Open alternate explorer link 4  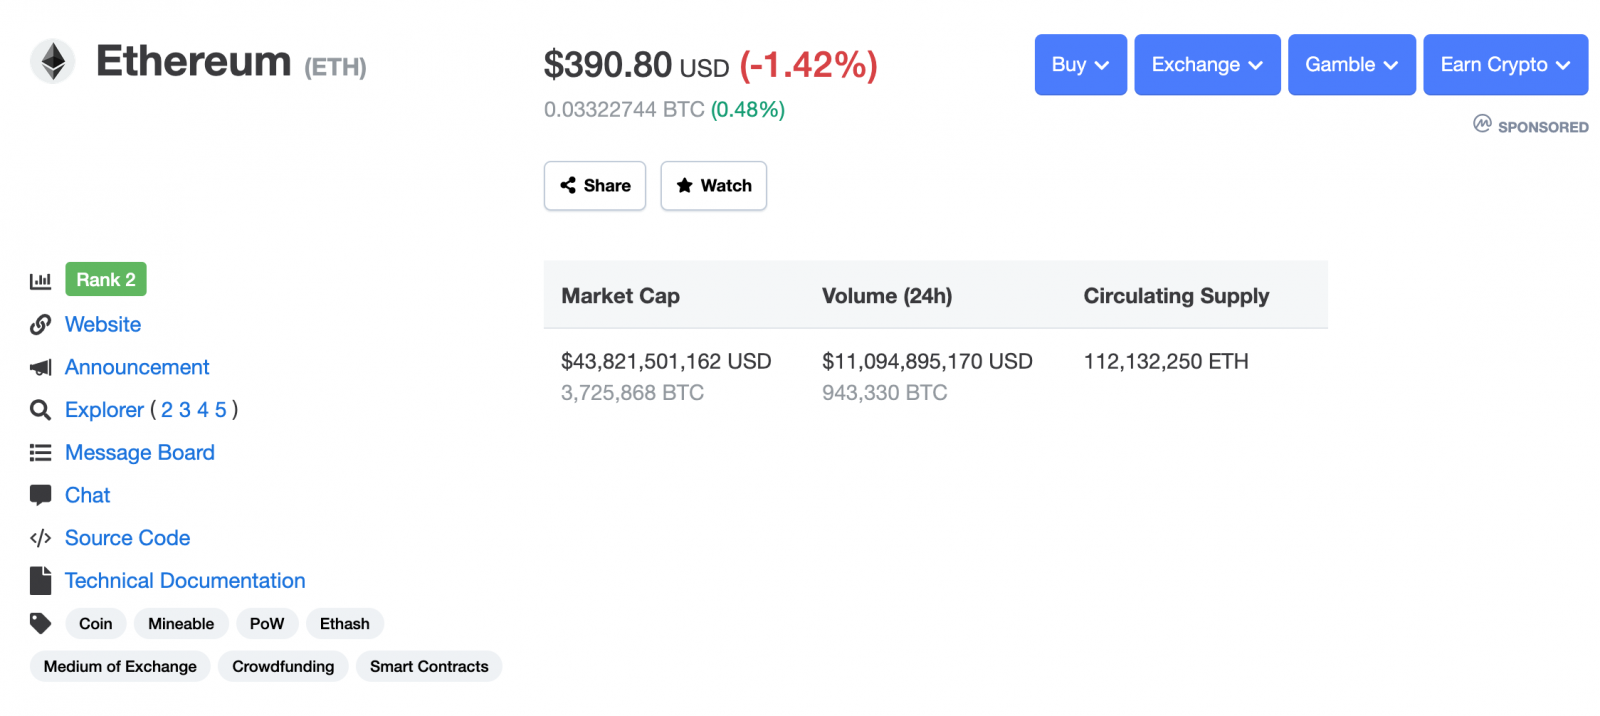tap(203, 410)
